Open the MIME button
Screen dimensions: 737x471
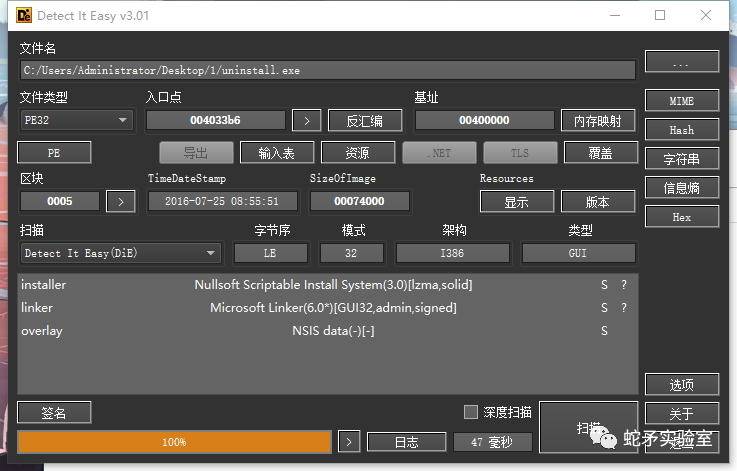(682, 101)
